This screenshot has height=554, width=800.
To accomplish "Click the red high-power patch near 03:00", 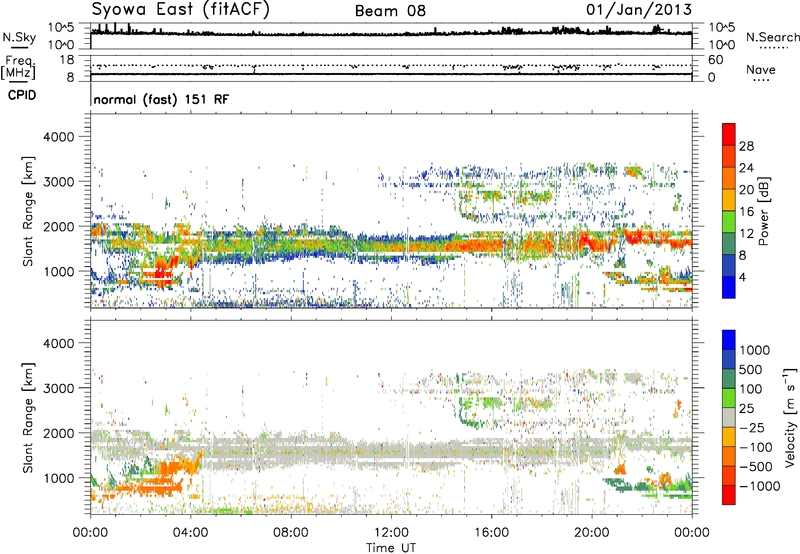I will coord(161,273).
